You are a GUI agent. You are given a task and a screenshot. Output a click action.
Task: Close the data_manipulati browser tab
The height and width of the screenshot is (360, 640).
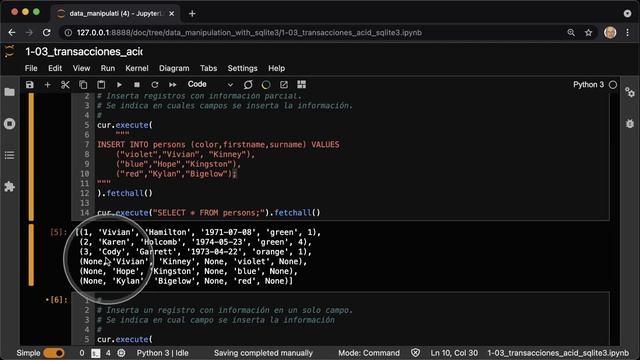171,13
